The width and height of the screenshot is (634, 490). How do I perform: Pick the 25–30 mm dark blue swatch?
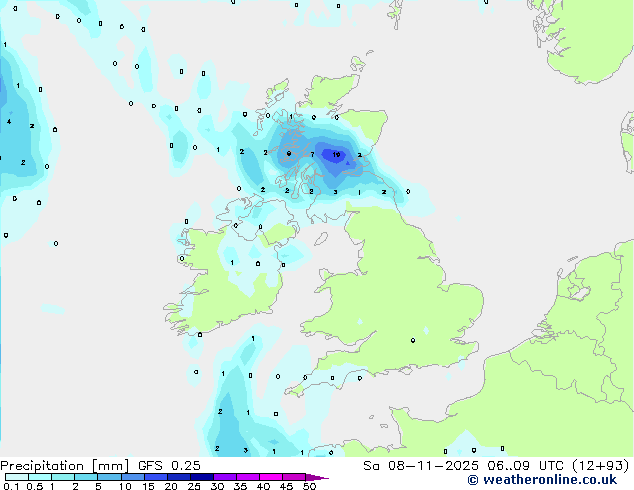click(x=201, y=477)
